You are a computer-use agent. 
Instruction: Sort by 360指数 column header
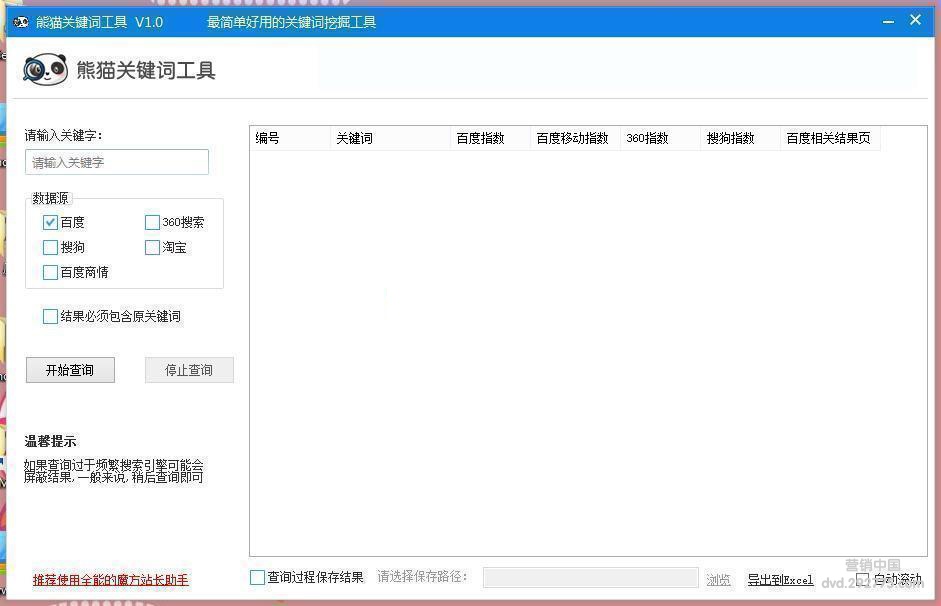[x=660, y=138]
